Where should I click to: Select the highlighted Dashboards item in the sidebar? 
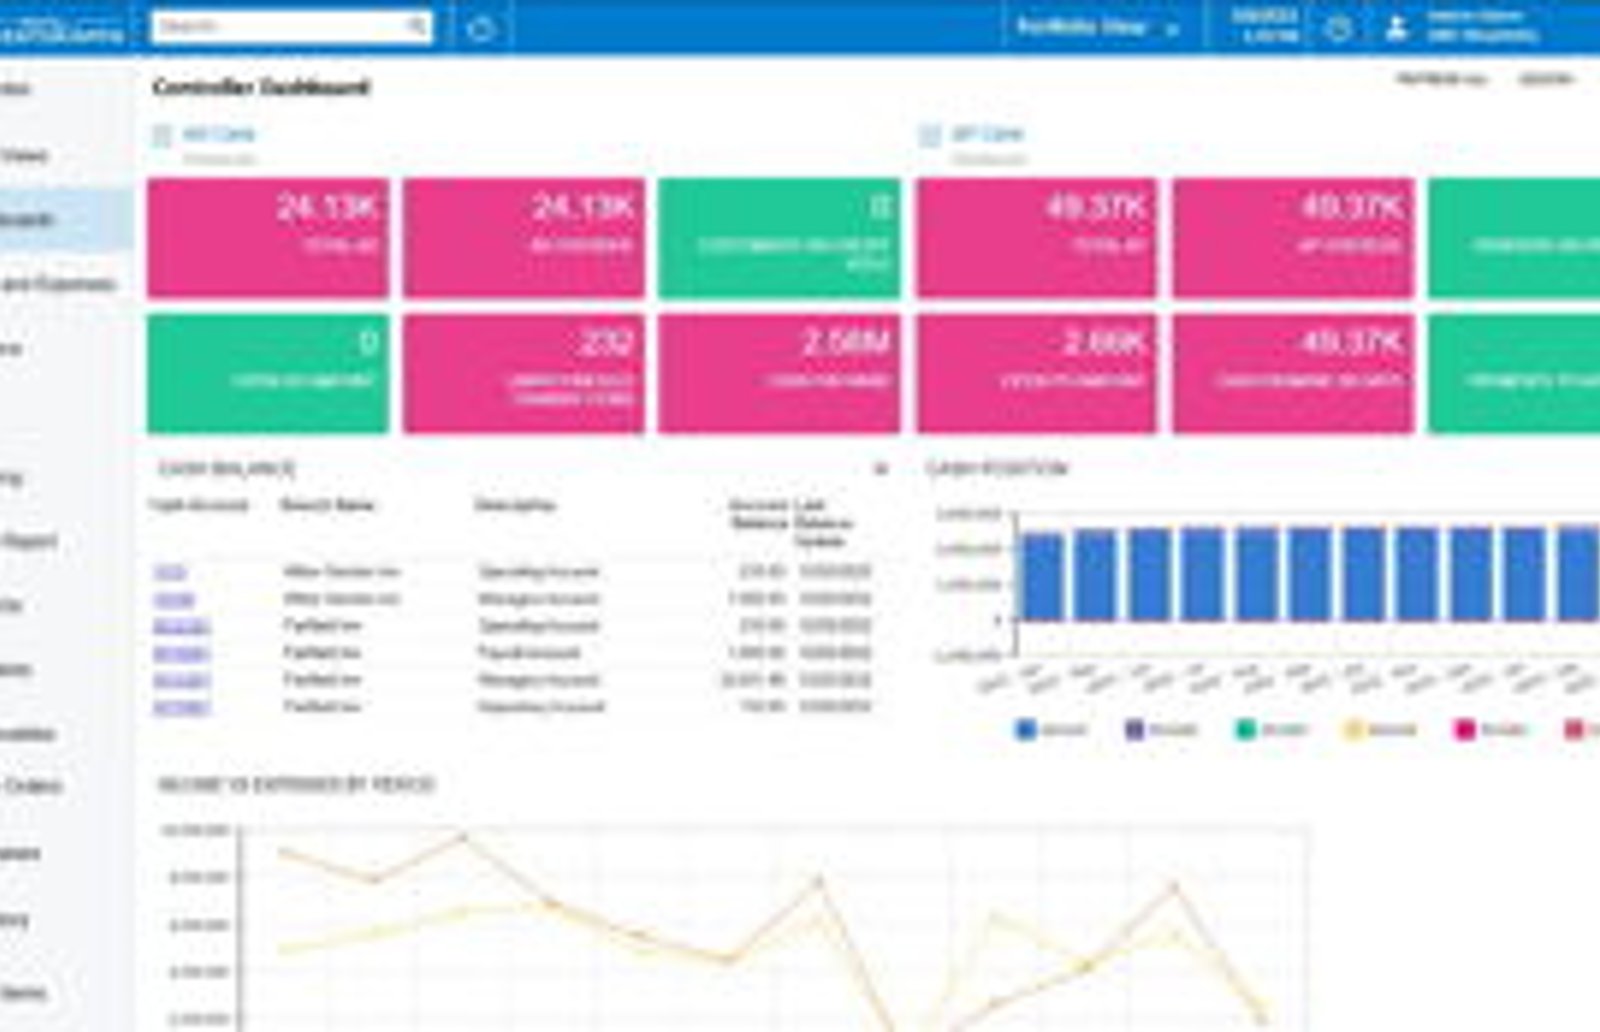pos(66,219)
